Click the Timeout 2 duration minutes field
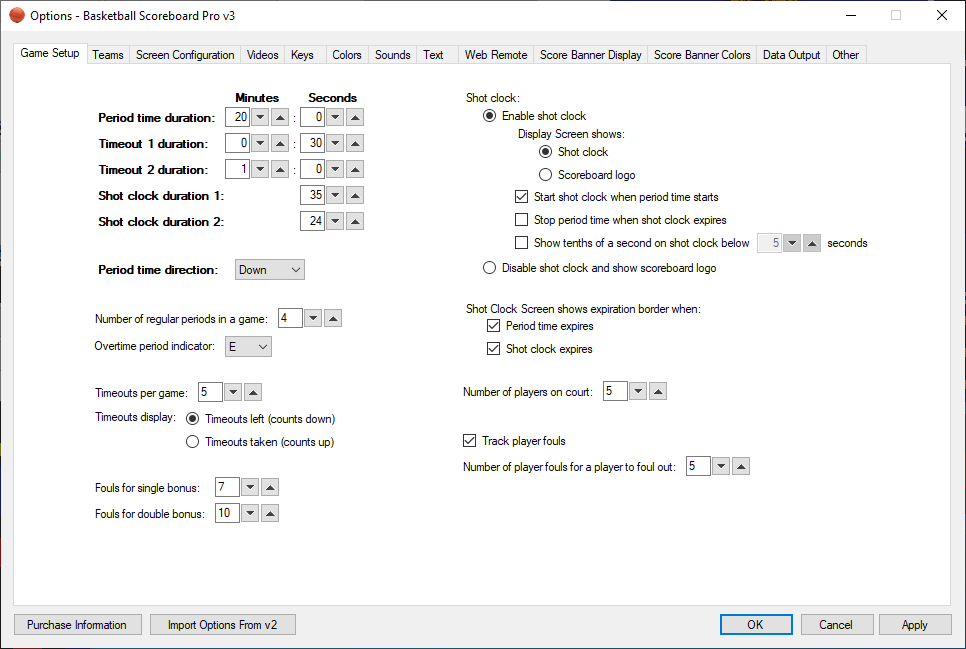966x649 pixels. click(237, 170)
